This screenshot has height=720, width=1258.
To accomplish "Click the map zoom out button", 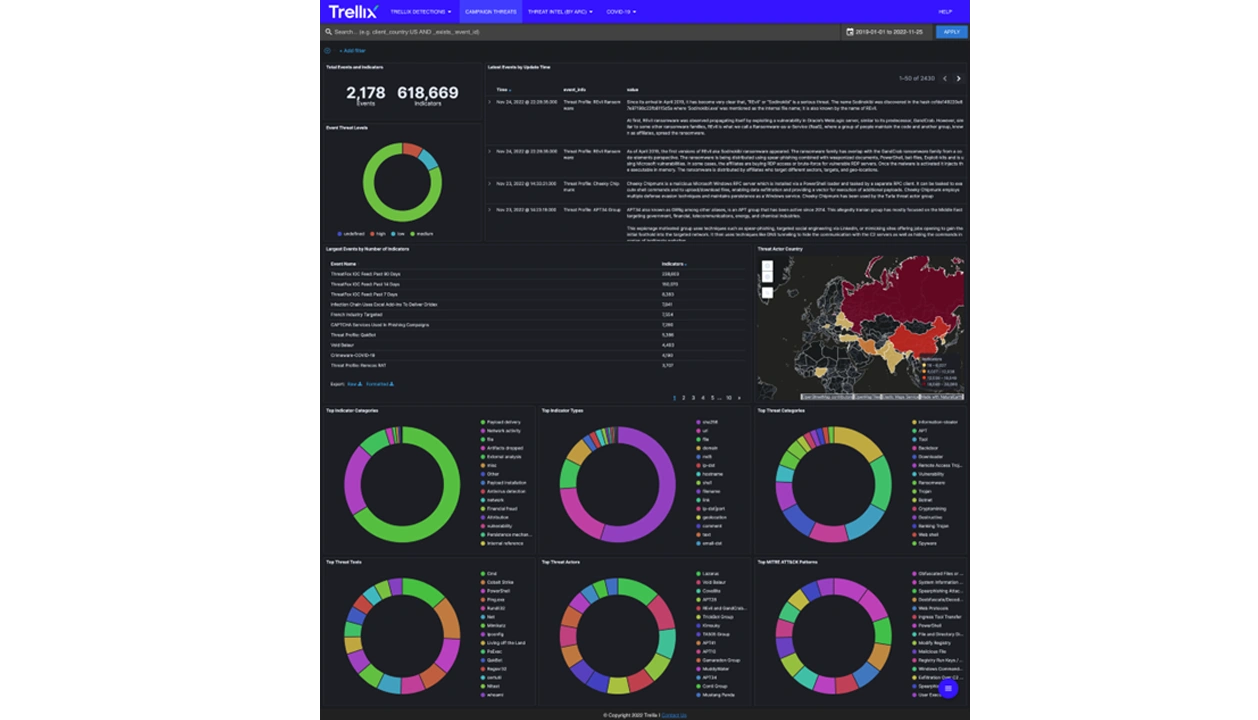I will pos(767,277).
